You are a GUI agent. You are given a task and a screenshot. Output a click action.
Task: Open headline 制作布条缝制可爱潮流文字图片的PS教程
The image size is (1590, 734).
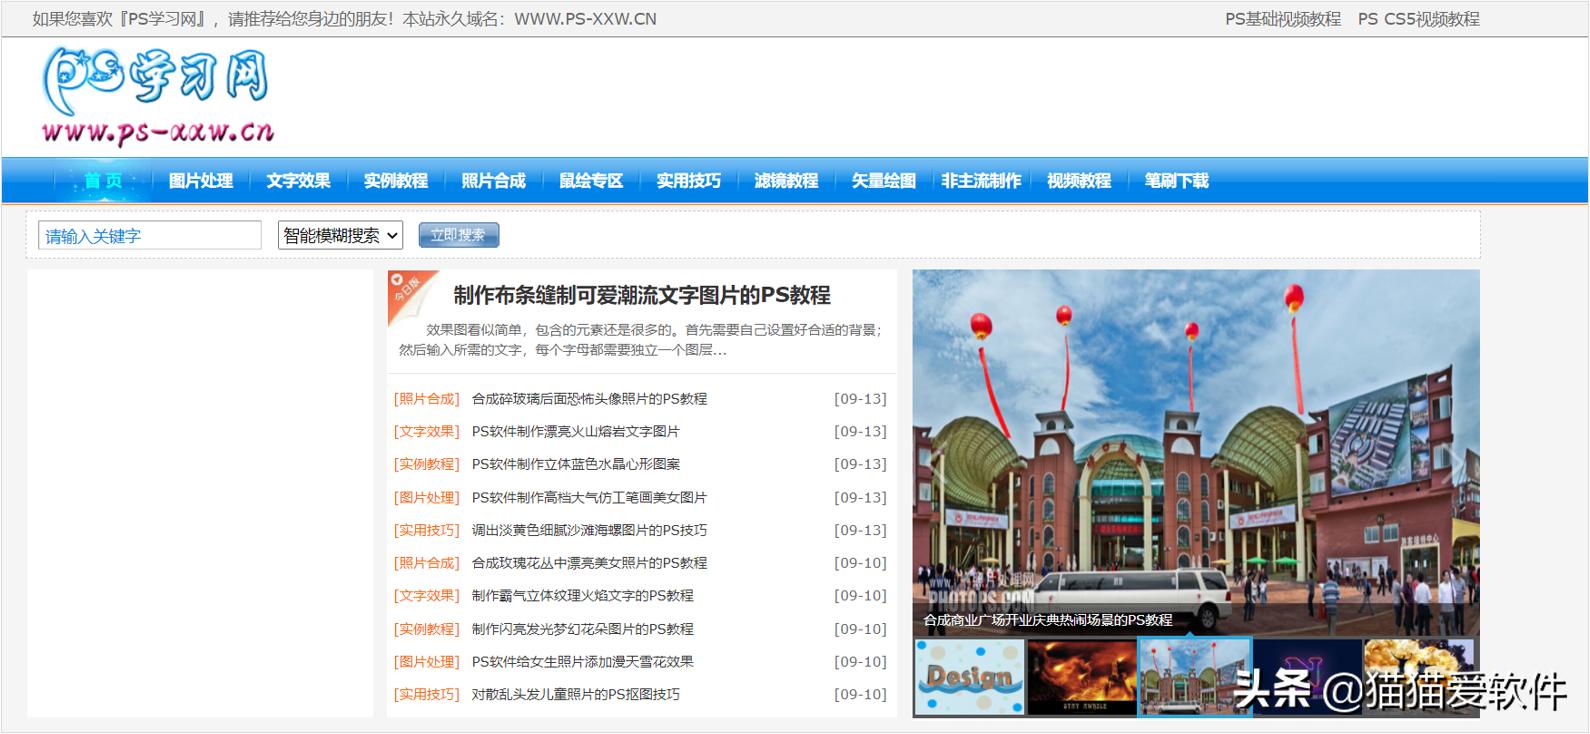point(642,295)
